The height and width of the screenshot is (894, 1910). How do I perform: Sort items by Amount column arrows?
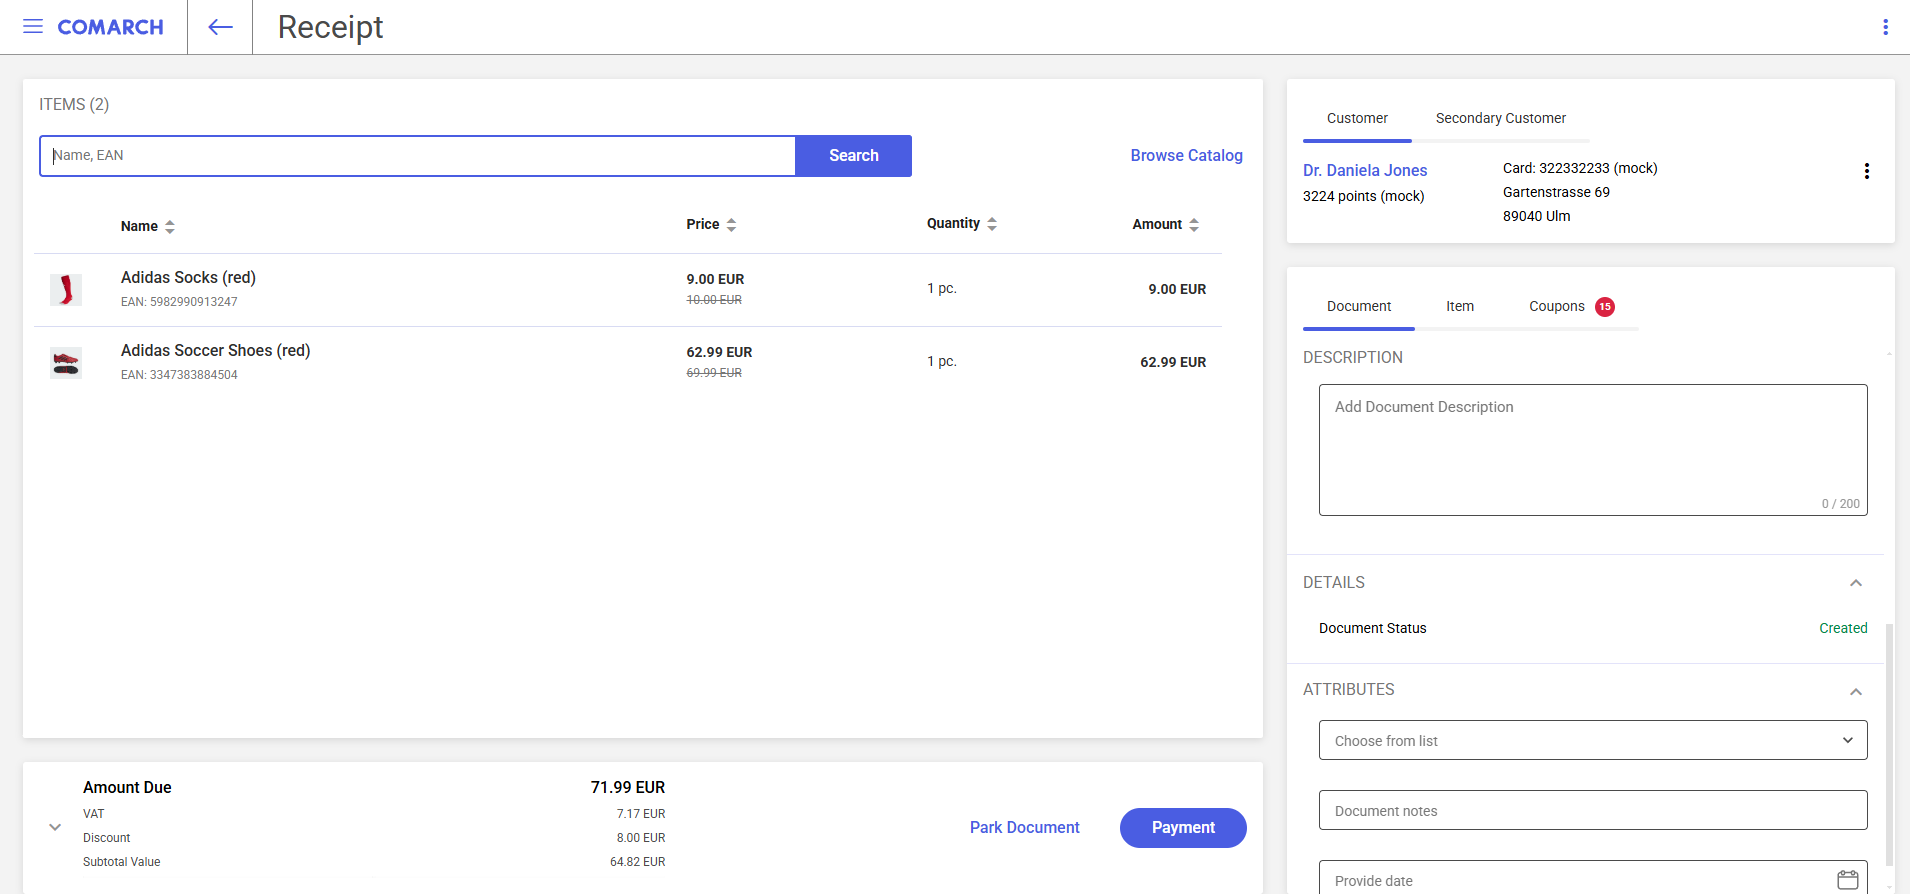click(x=1194, y=225)
